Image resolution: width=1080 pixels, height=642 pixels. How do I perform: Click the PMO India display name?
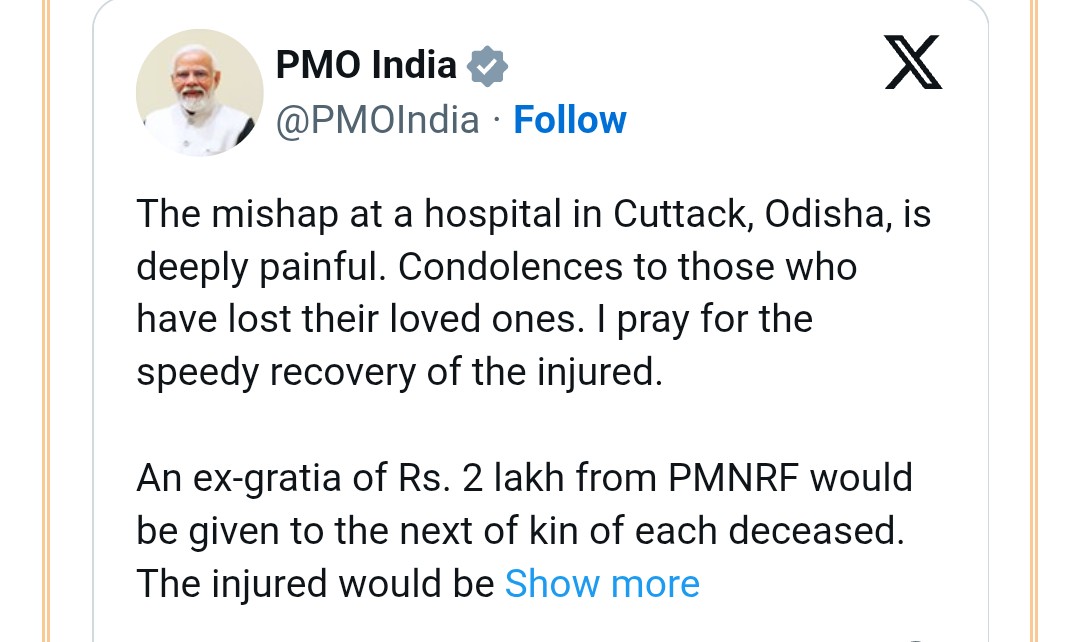point(366,67)
